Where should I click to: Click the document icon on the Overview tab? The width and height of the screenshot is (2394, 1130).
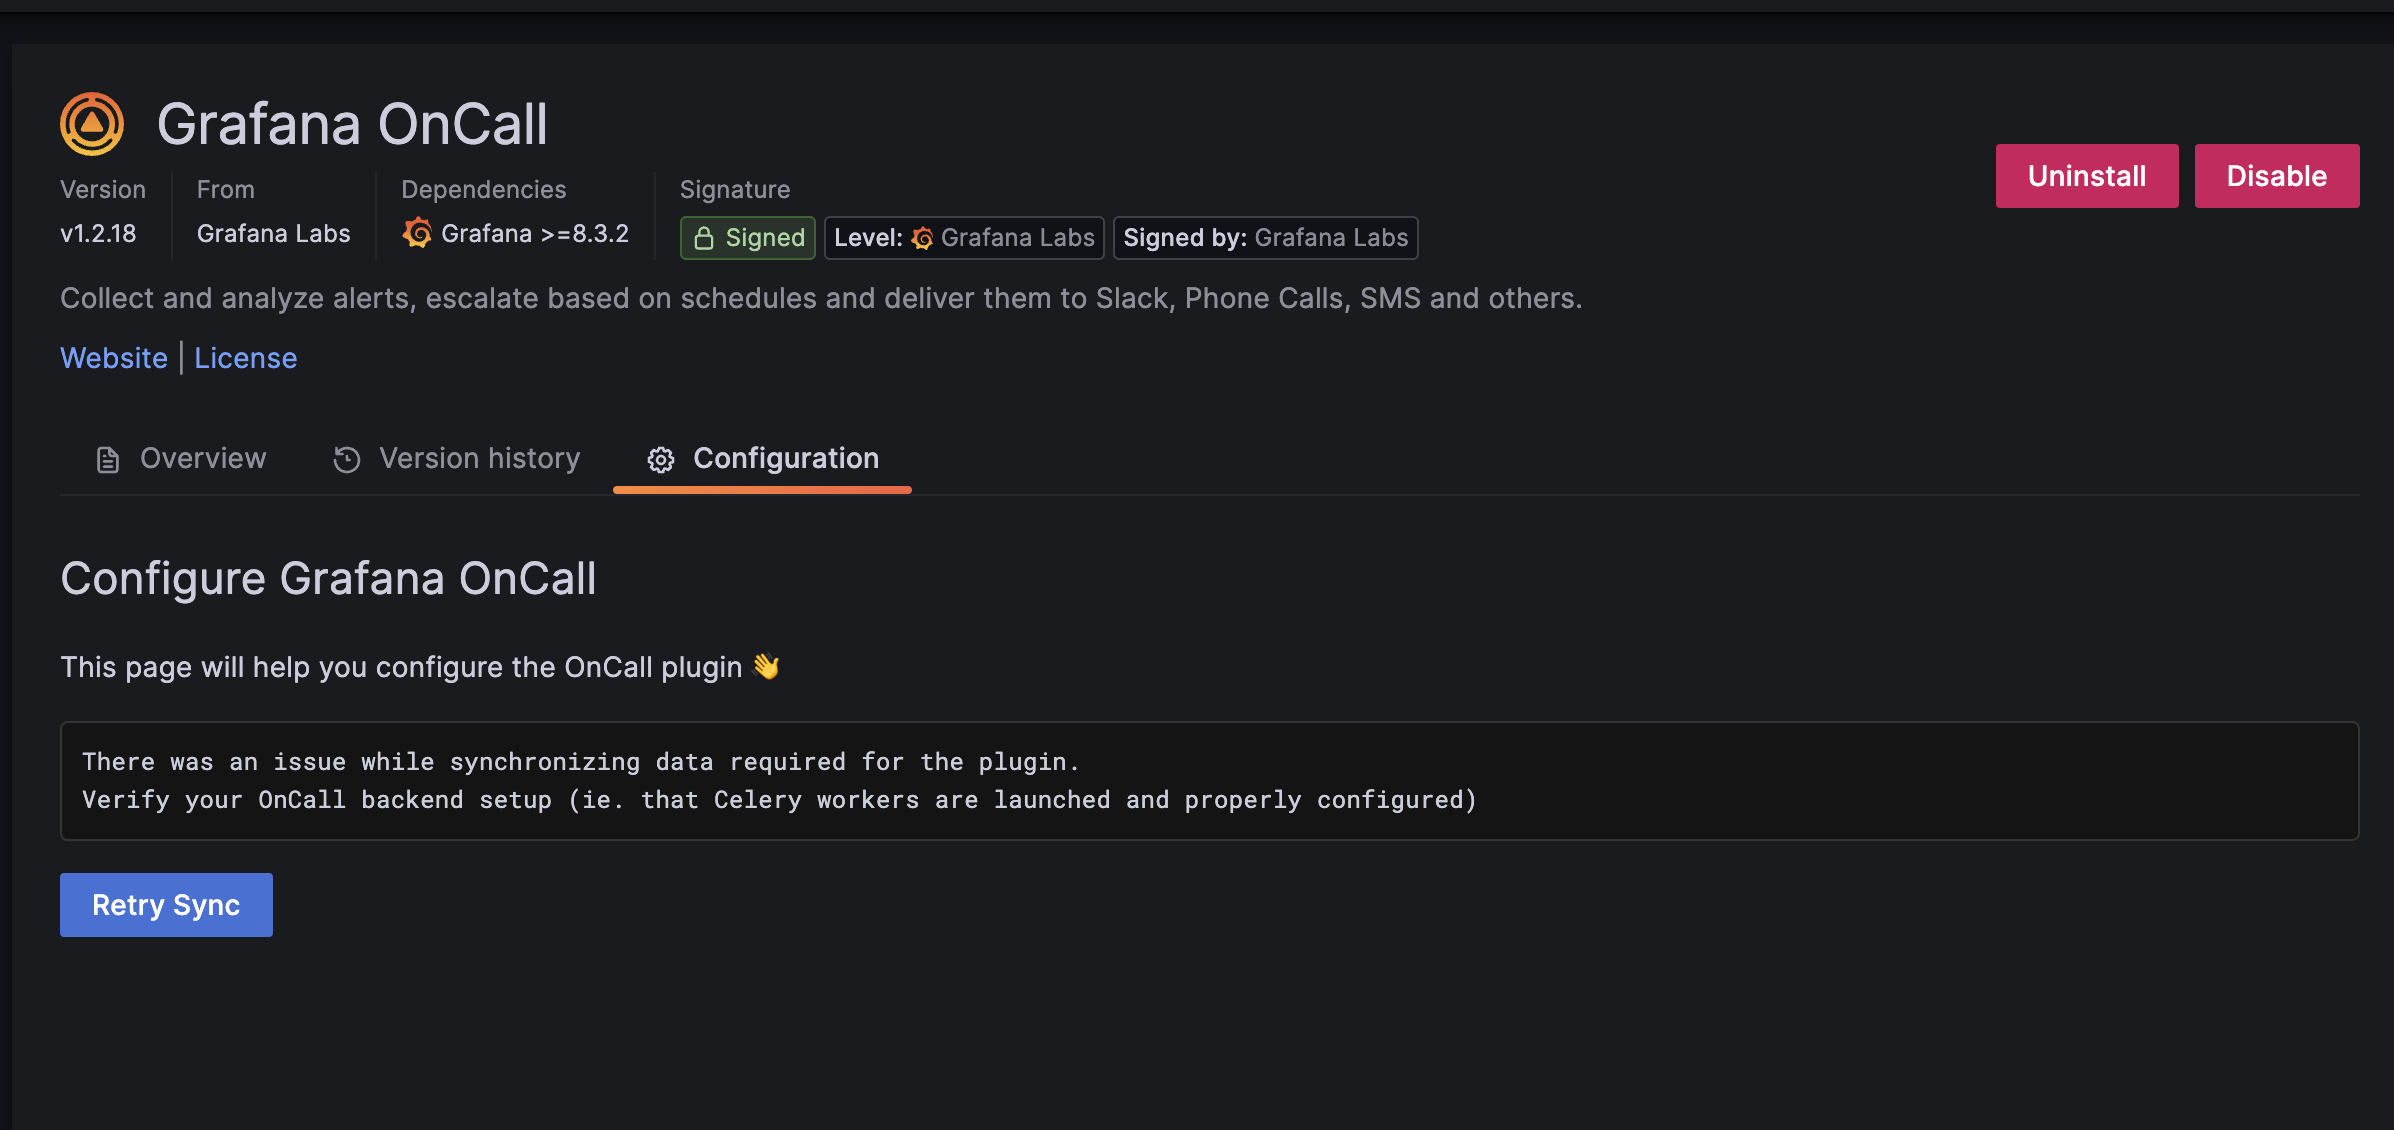(107, 458)
